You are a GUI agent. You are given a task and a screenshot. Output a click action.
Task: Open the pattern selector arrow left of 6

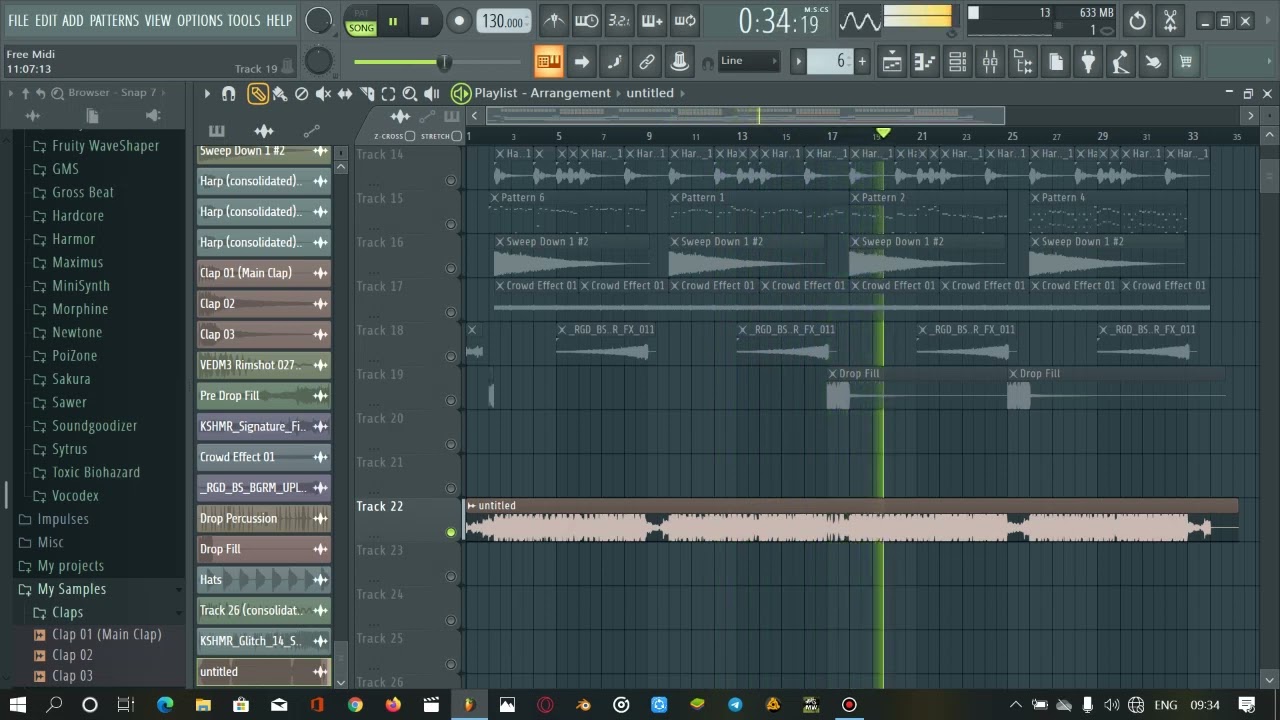pos(798,62)
